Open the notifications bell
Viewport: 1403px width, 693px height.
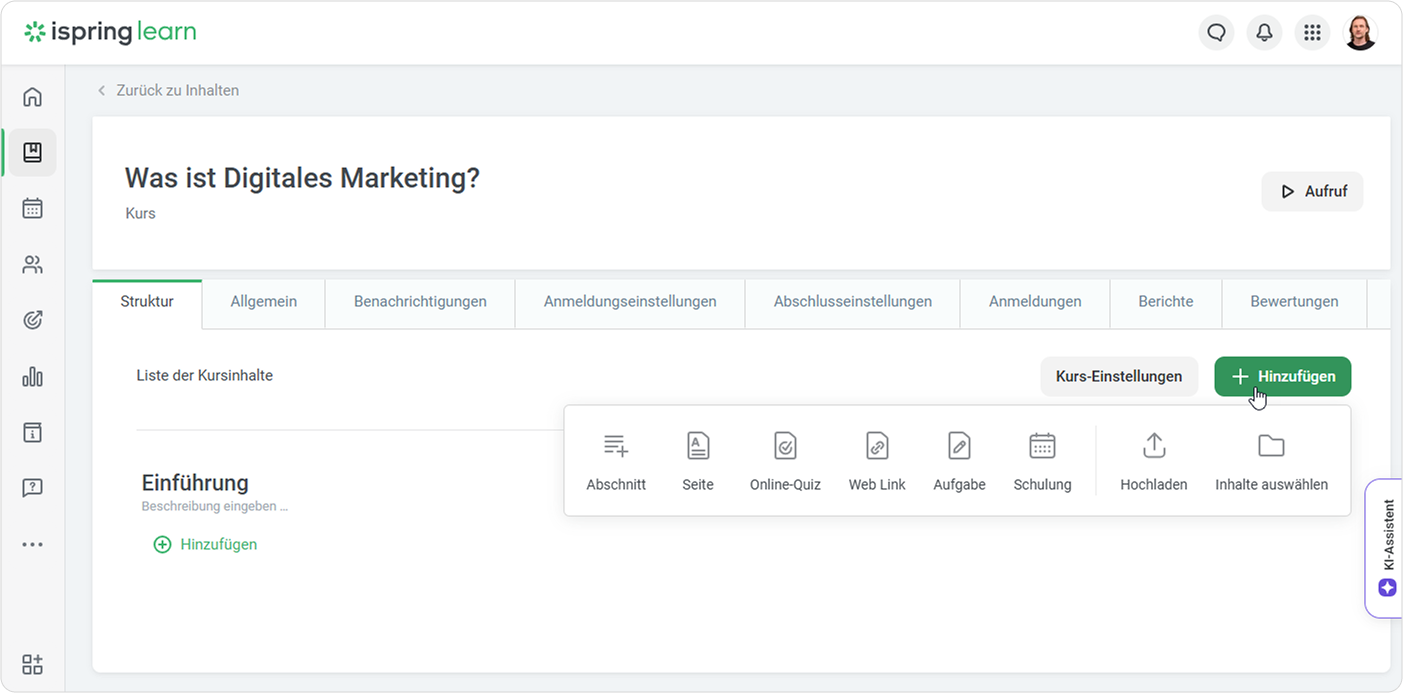1264,33
